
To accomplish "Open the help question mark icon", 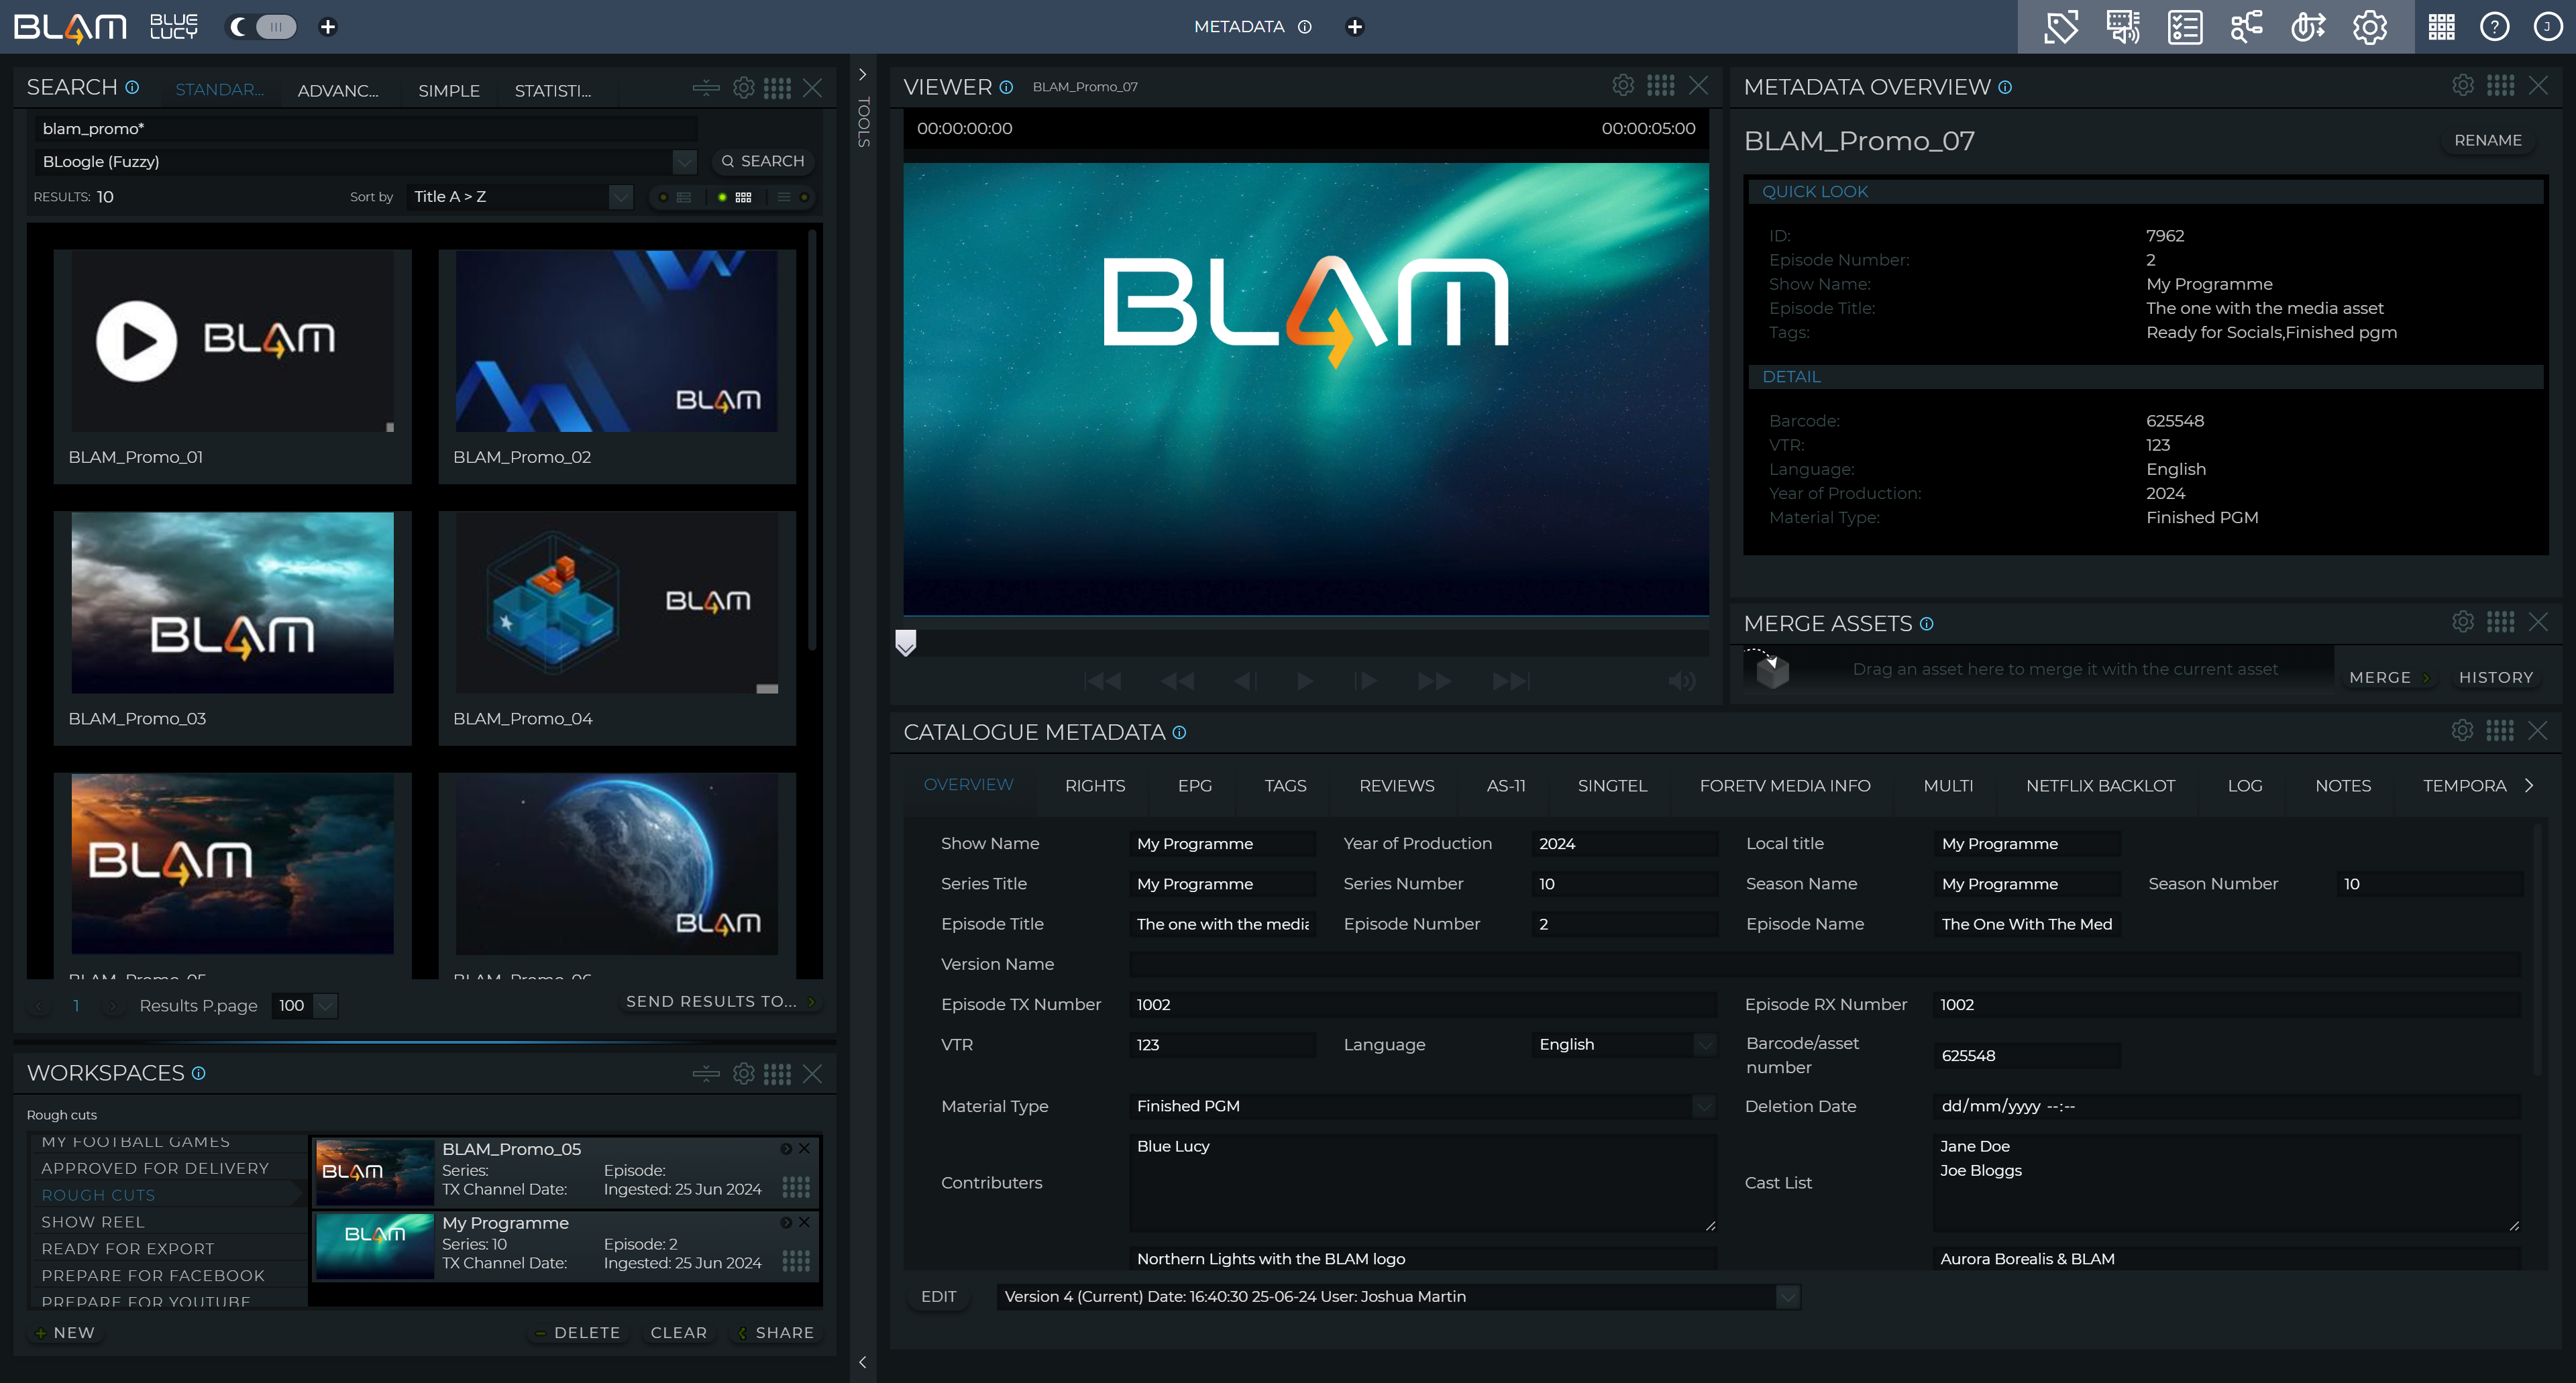I will click(x=2494, y=27).
